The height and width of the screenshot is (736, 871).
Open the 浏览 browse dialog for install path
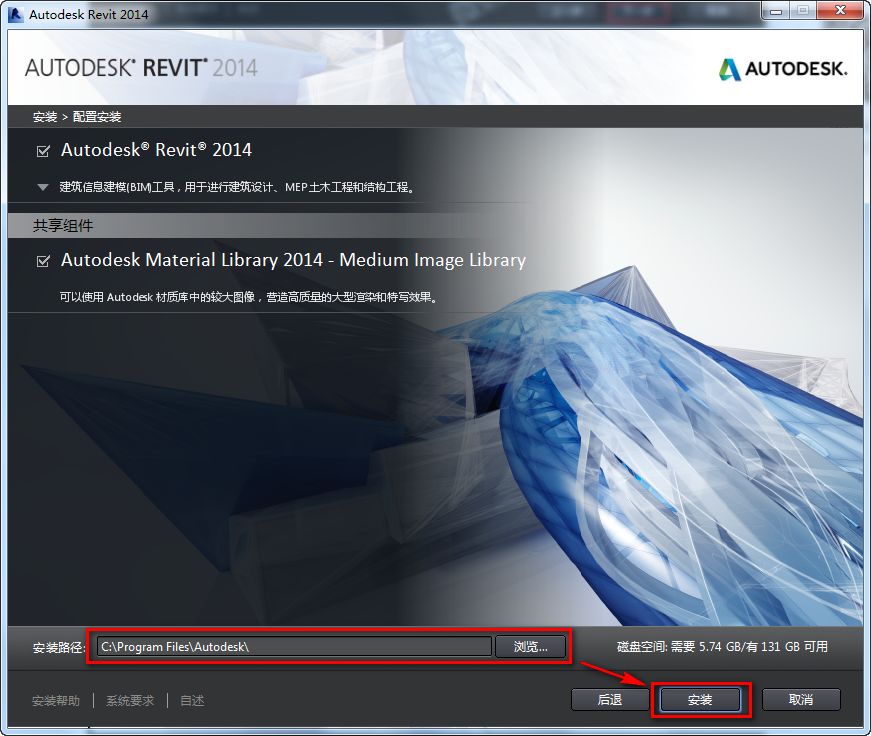point(531,646)
